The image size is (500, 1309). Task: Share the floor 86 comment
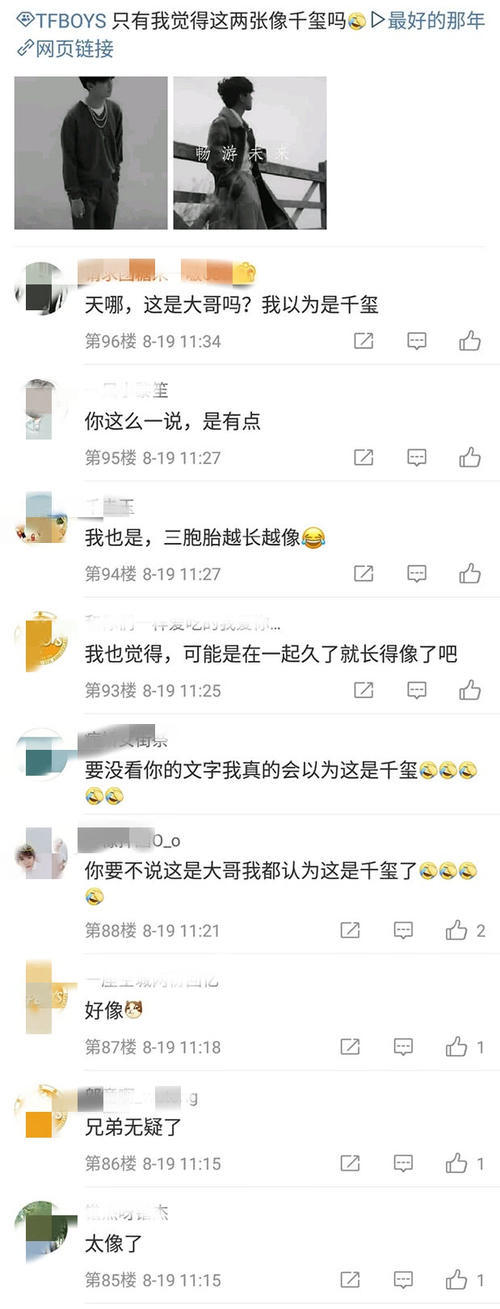pos(350,1163)
